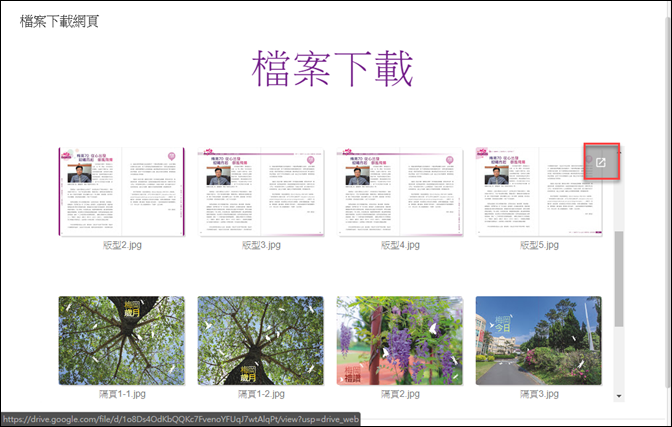The width and height of the screenshot is (672, 427).
Task: Open the 版型4.jpg thumbnail
Action: (x=400, y=192)
